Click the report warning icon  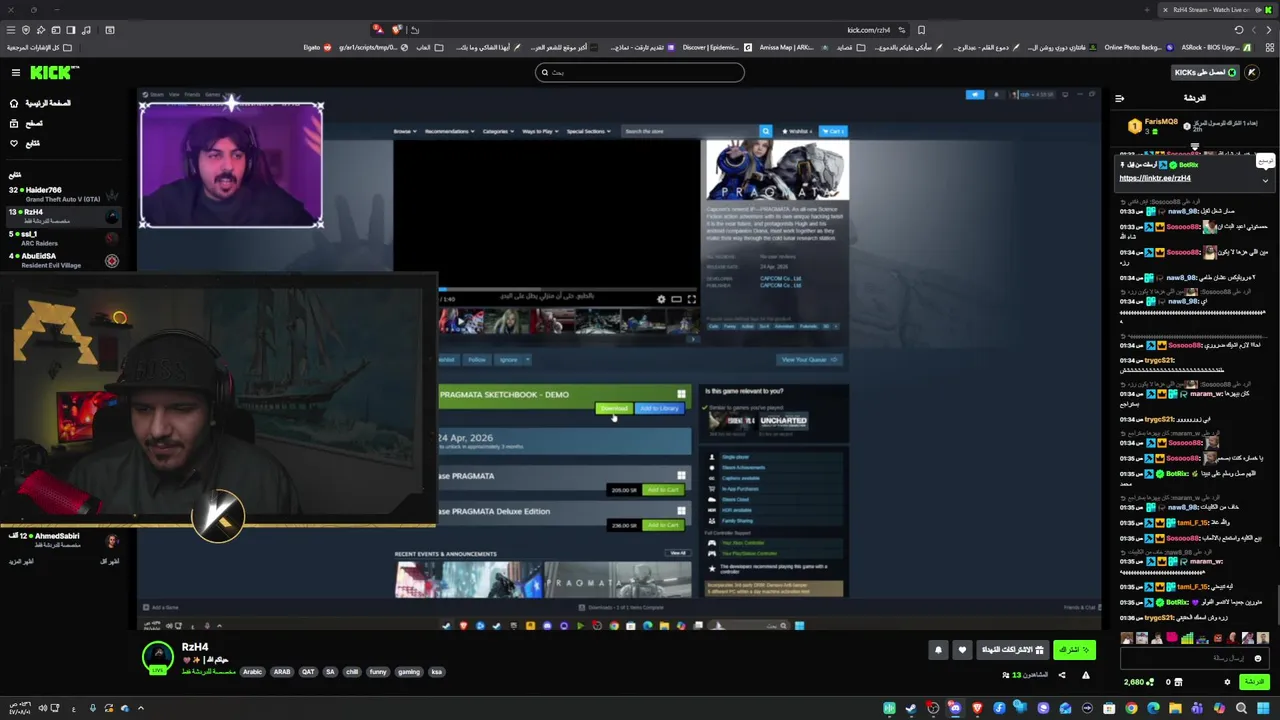[x=1086, y=675]
